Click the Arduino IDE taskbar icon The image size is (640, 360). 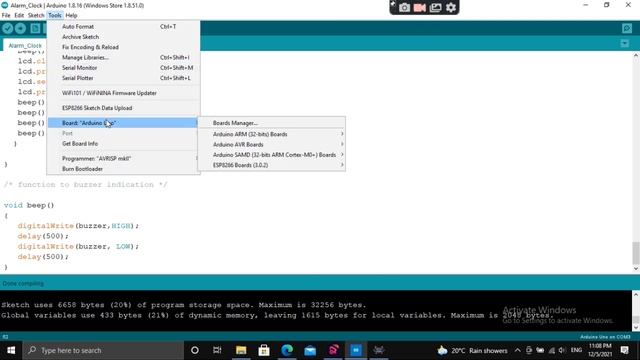[x=356, y=350]
